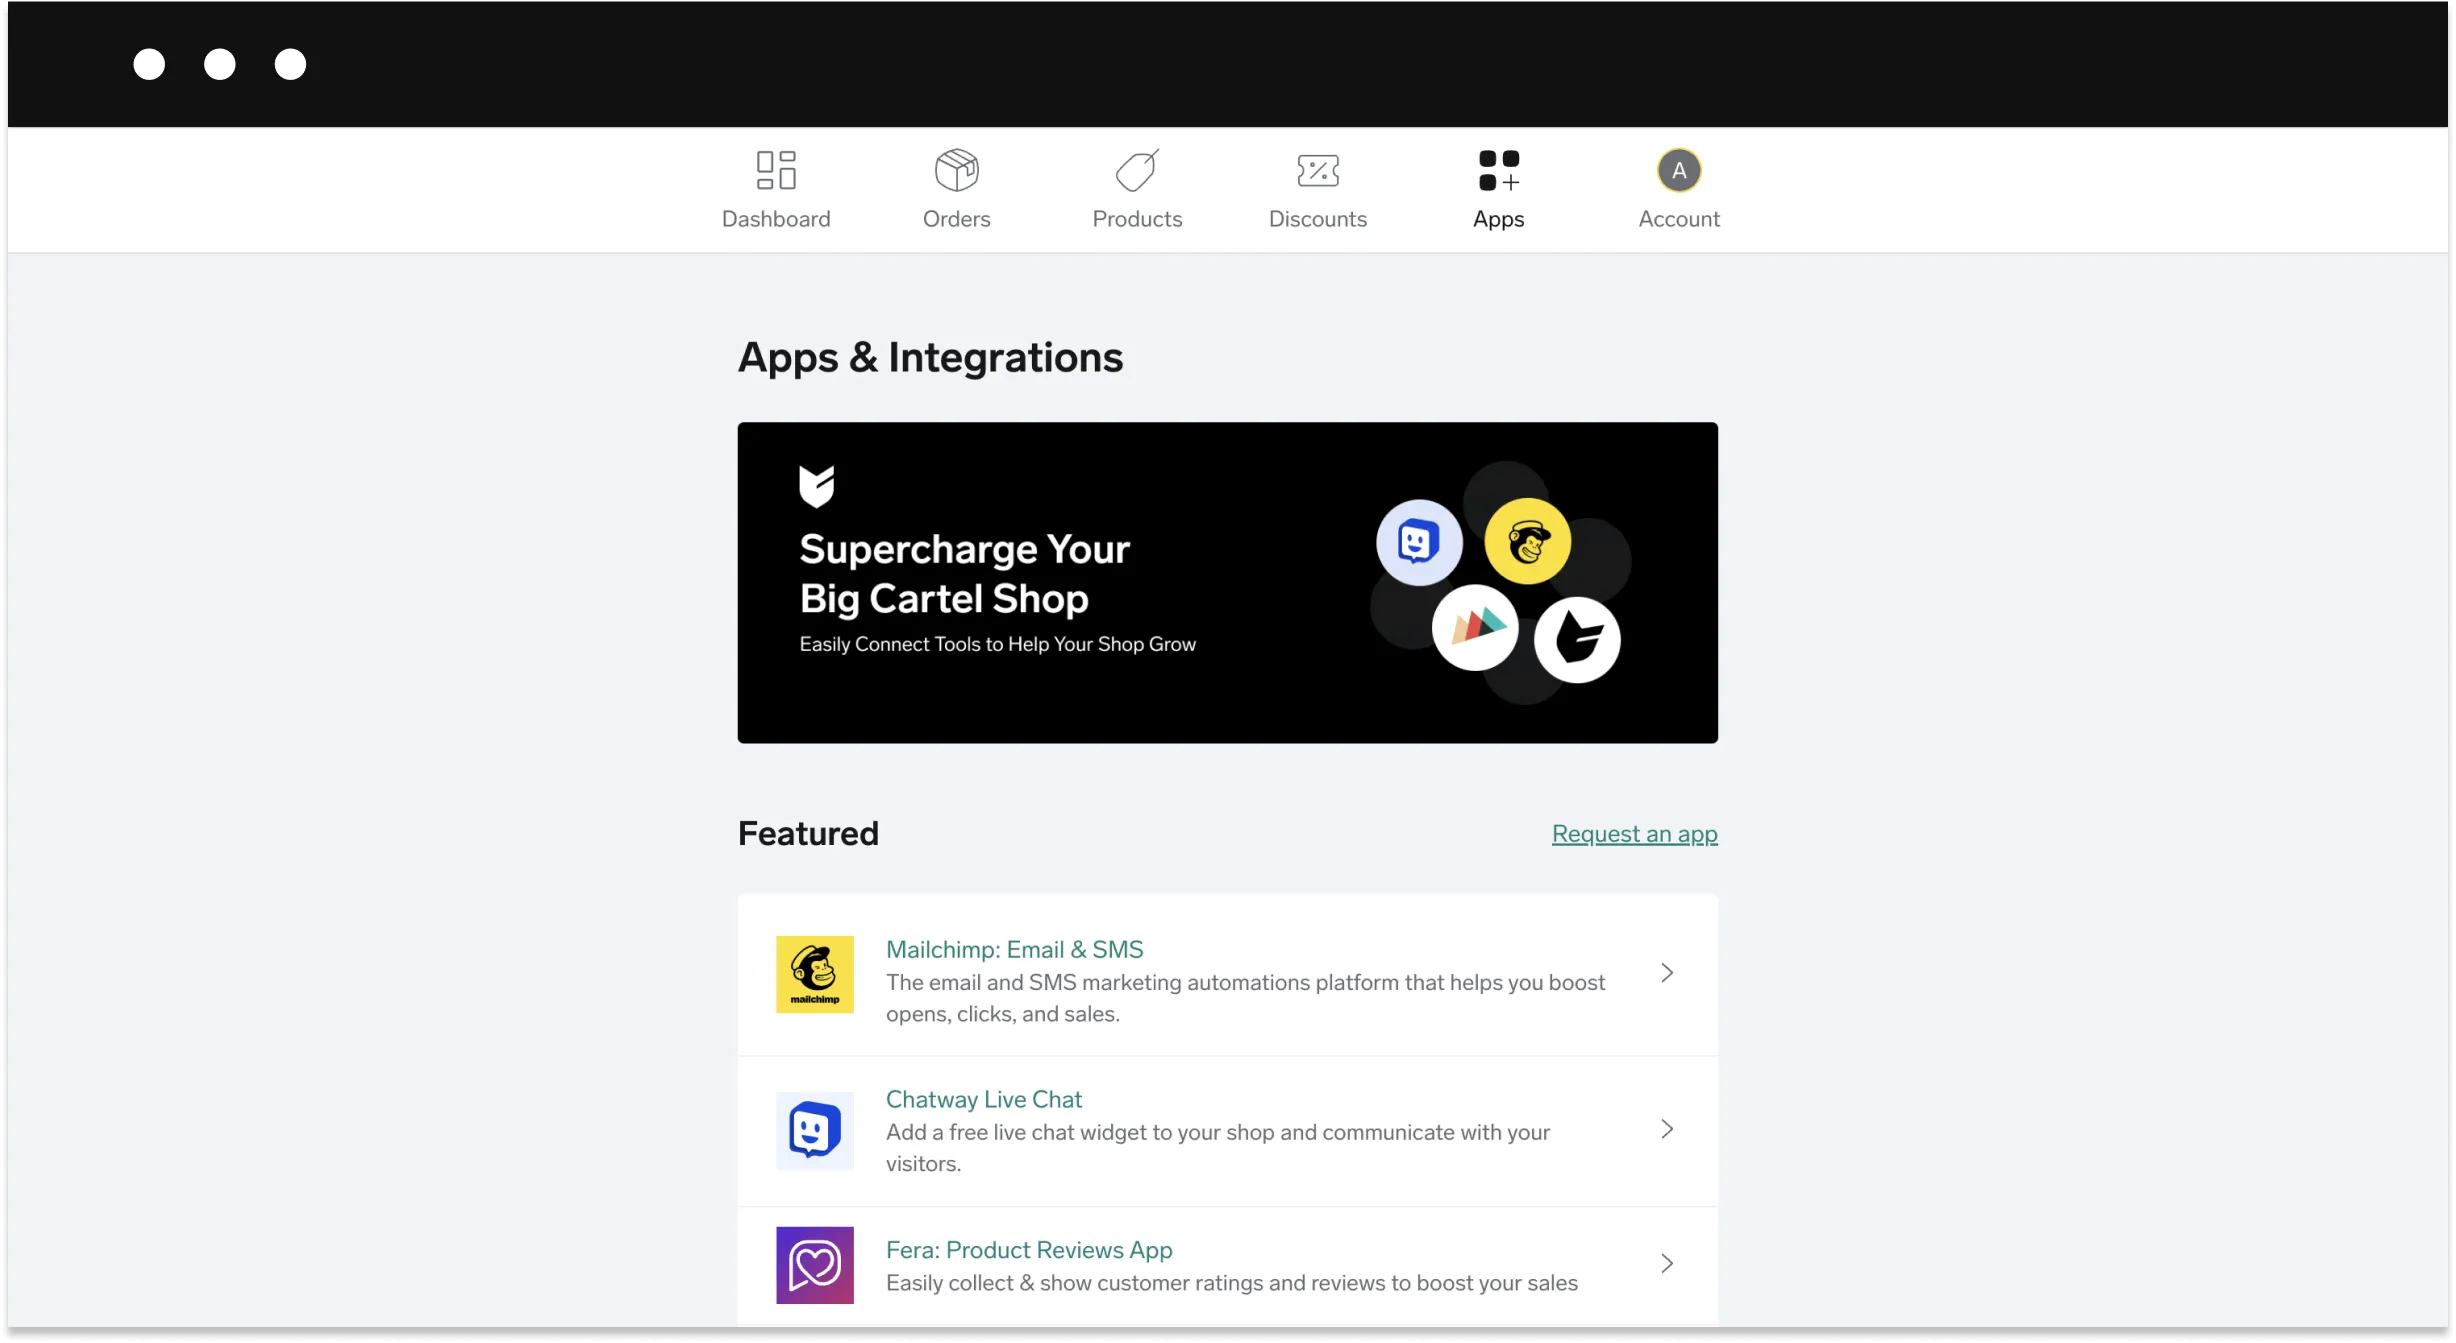Click the third white window control dot
Image resolution: width=2456 pixels, height=1343 pixels.
click(x=291, y=64)
